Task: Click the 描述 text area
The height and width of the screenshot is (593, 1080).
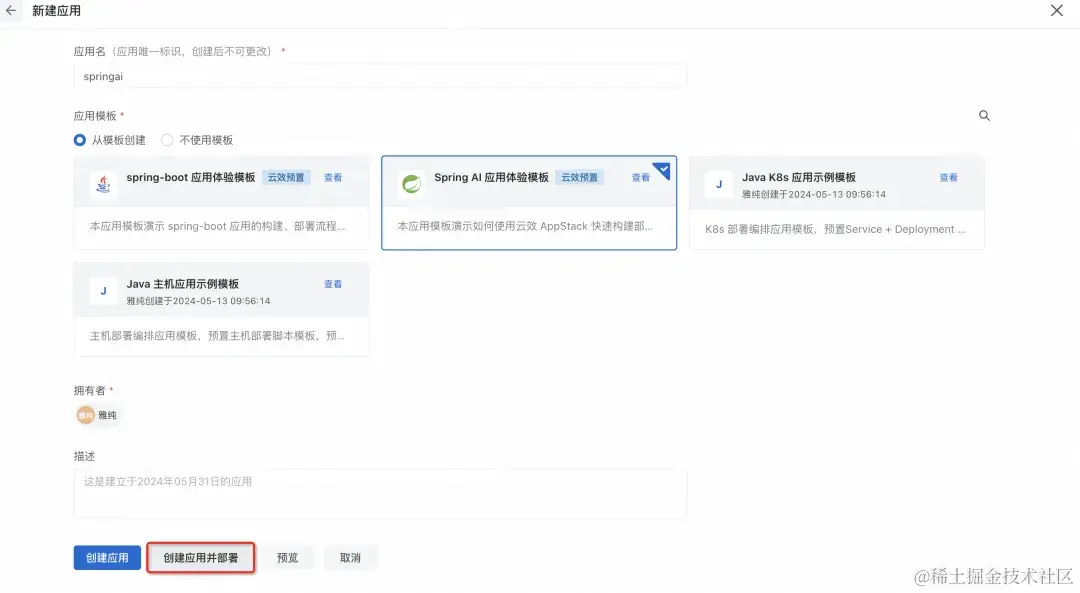Action: point(380,494)
